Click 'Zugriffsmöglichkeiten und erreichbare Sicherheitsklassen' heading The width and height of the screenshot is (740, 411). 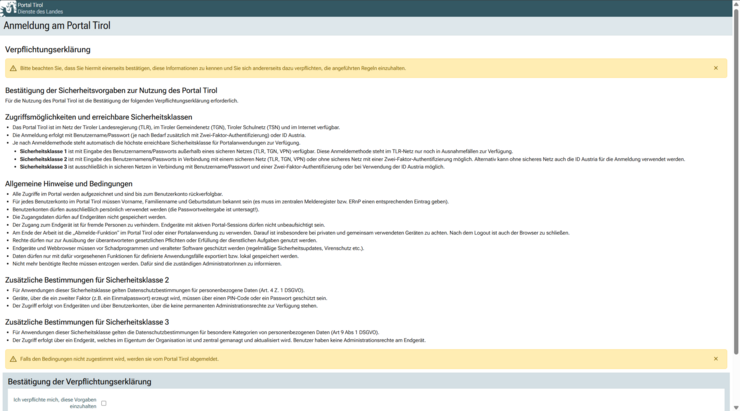click(99, 117)
